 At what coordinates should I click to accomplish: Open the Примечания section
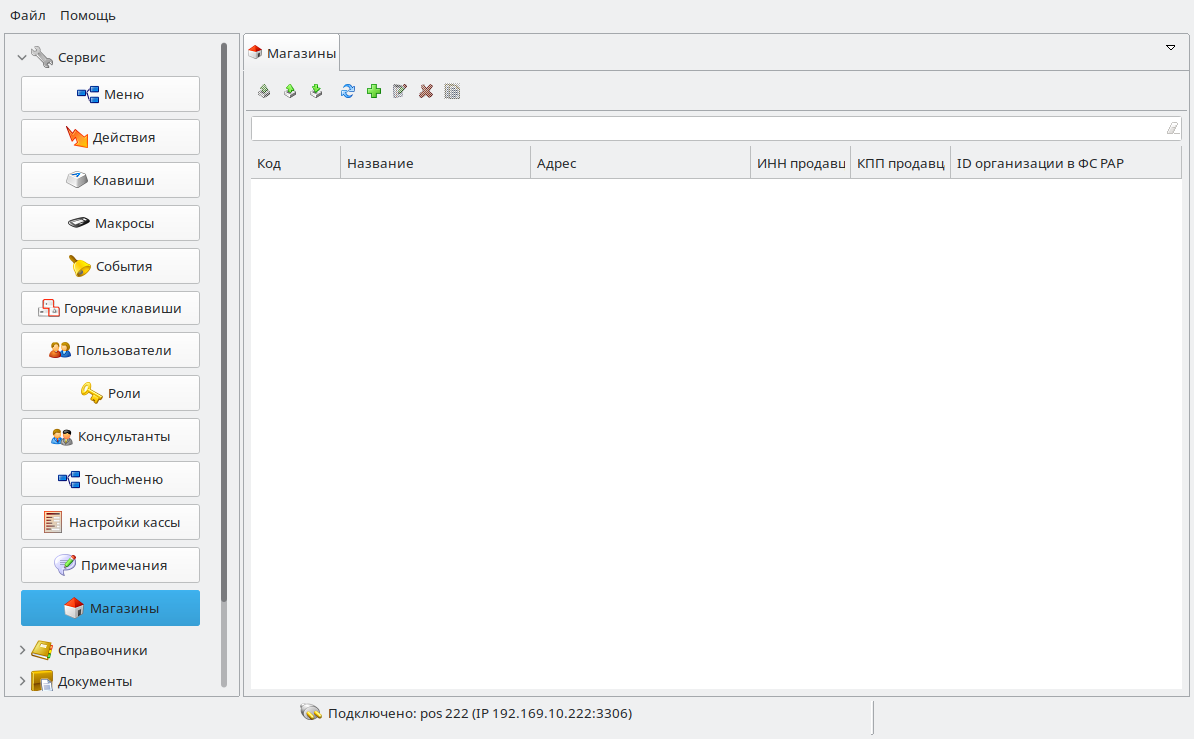[110, 565]
